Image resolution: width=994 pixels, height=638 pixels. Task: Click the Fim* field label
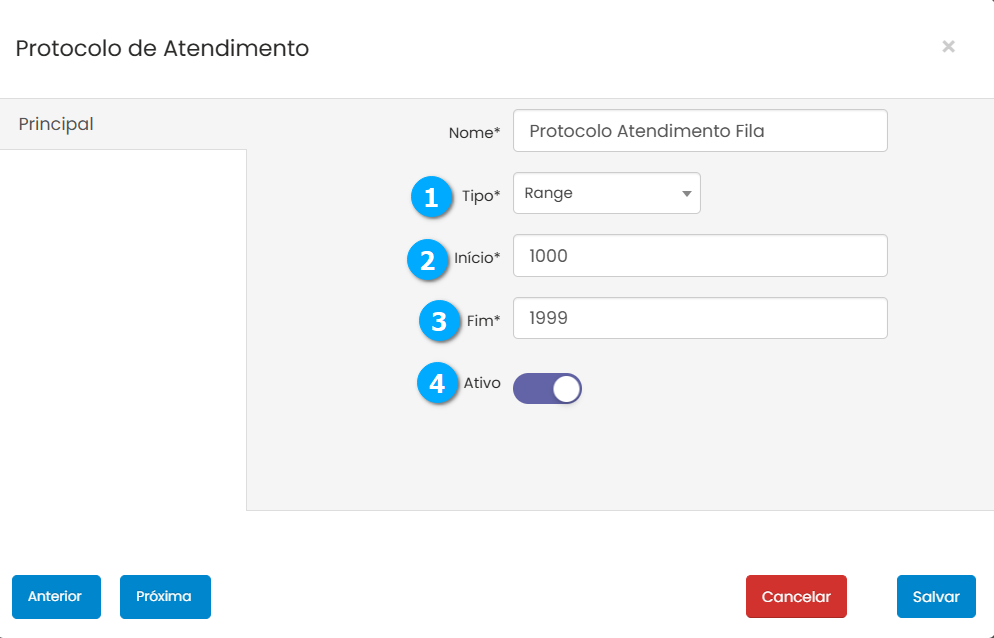coord(483,321)
